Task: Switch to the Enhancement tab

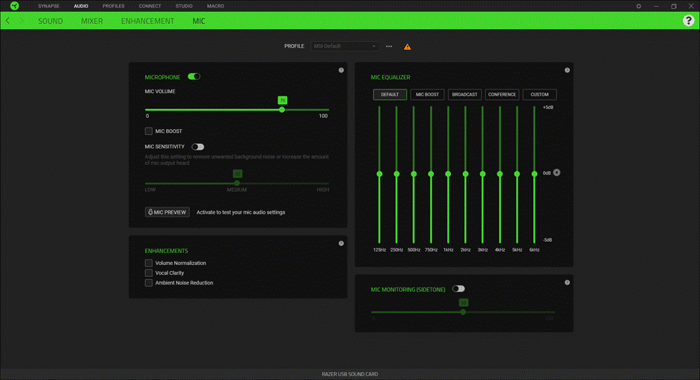Action: click(147, 21)
